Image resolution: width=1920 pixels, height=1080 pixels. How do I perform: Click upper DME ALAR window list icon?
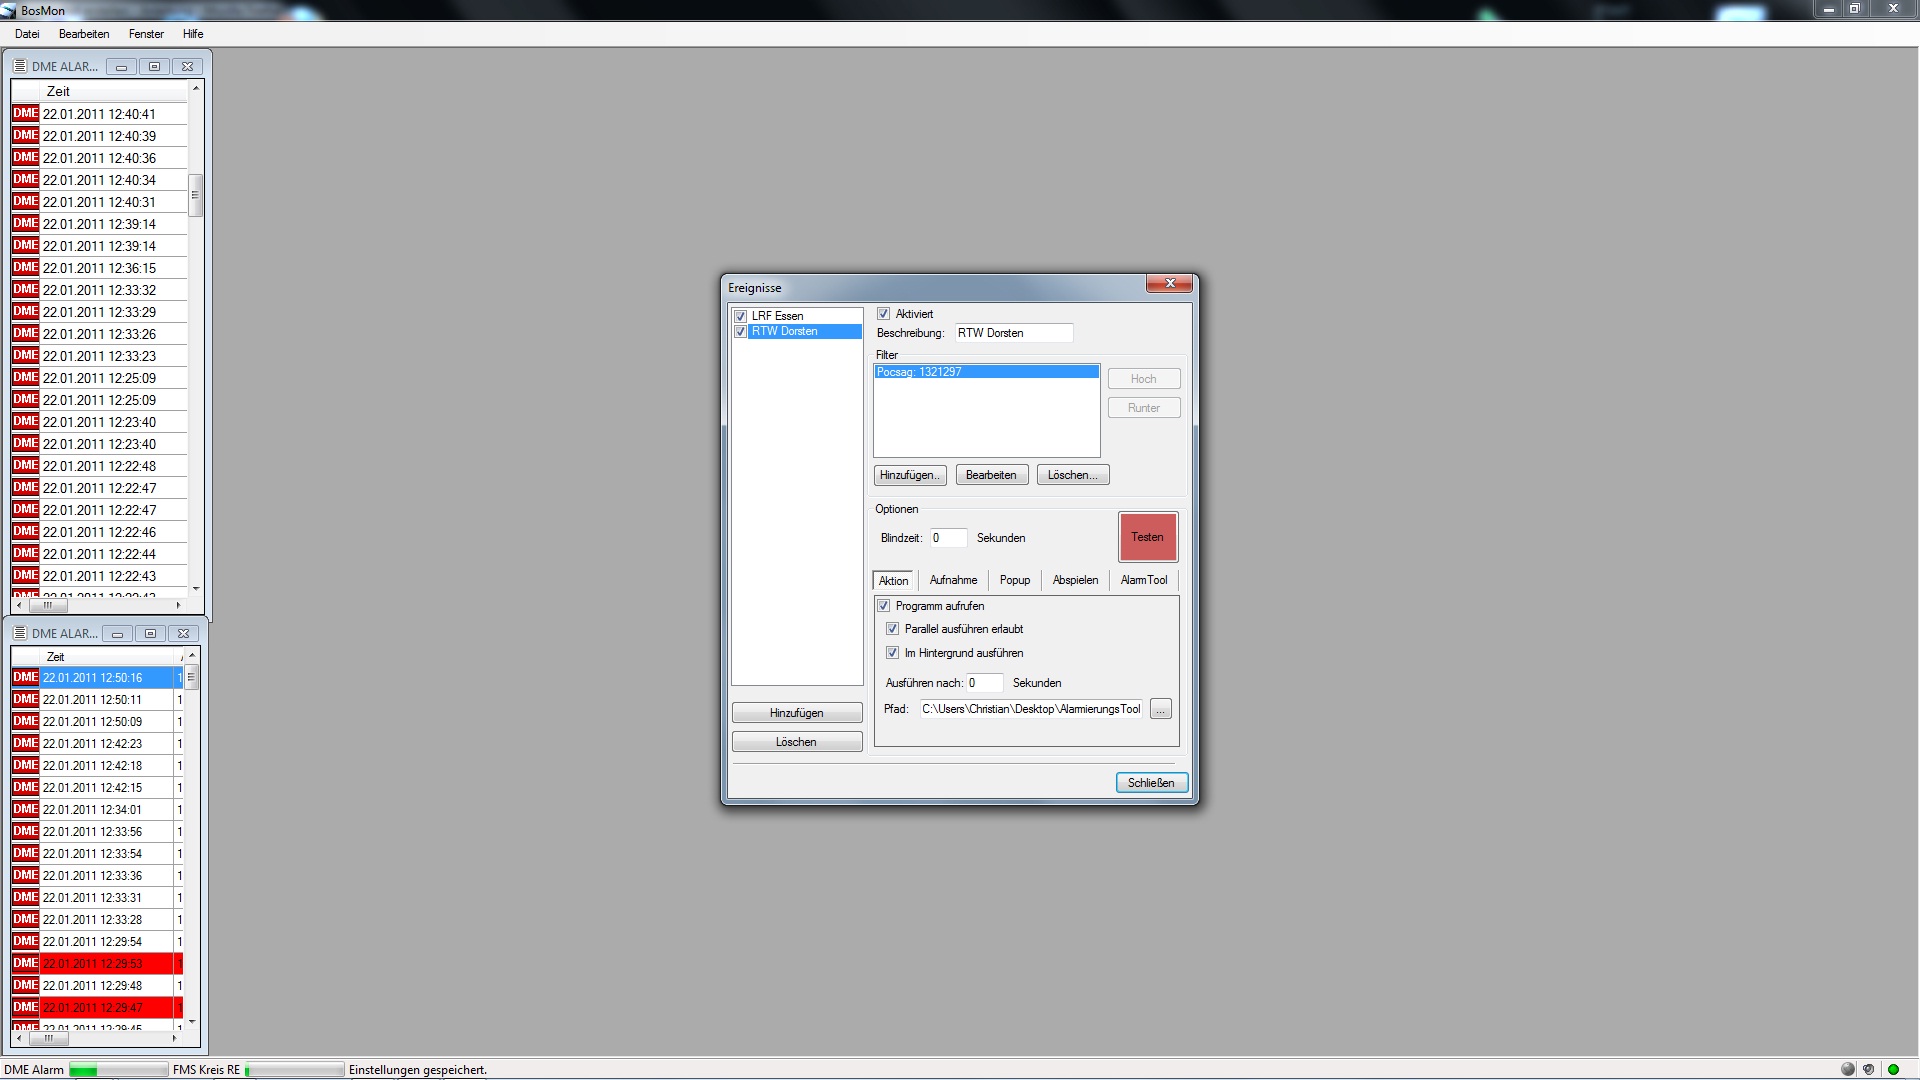20,66
